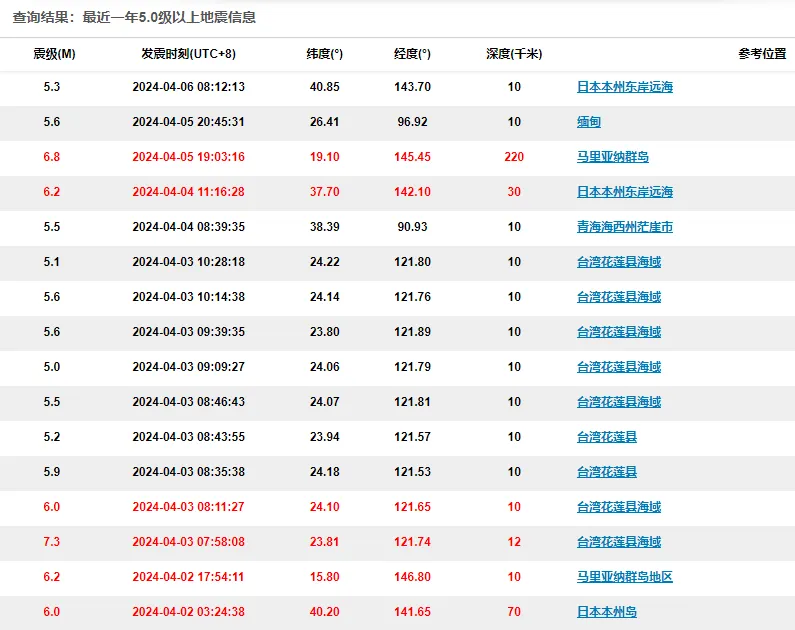
Task: Open 台湾花莲县海域 link for 10:14:38 quake
Action: coord(619,297)
